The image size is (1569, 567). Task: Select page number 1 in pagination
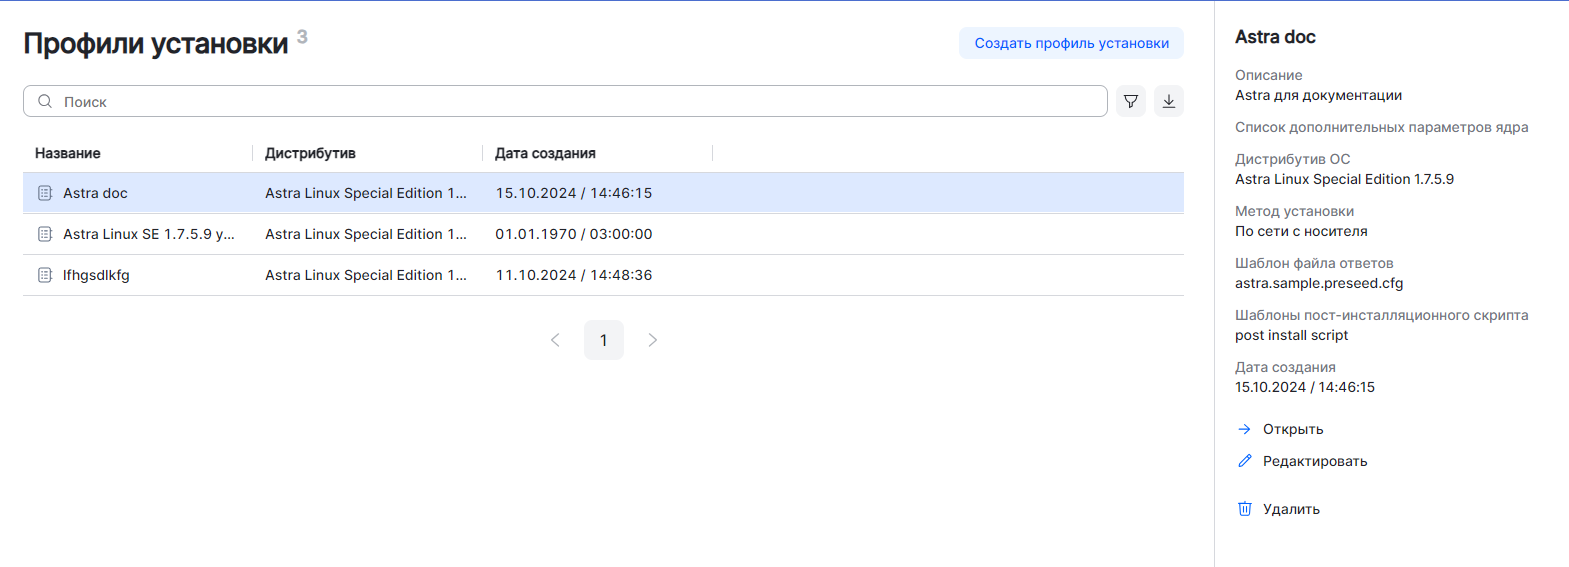604,340
